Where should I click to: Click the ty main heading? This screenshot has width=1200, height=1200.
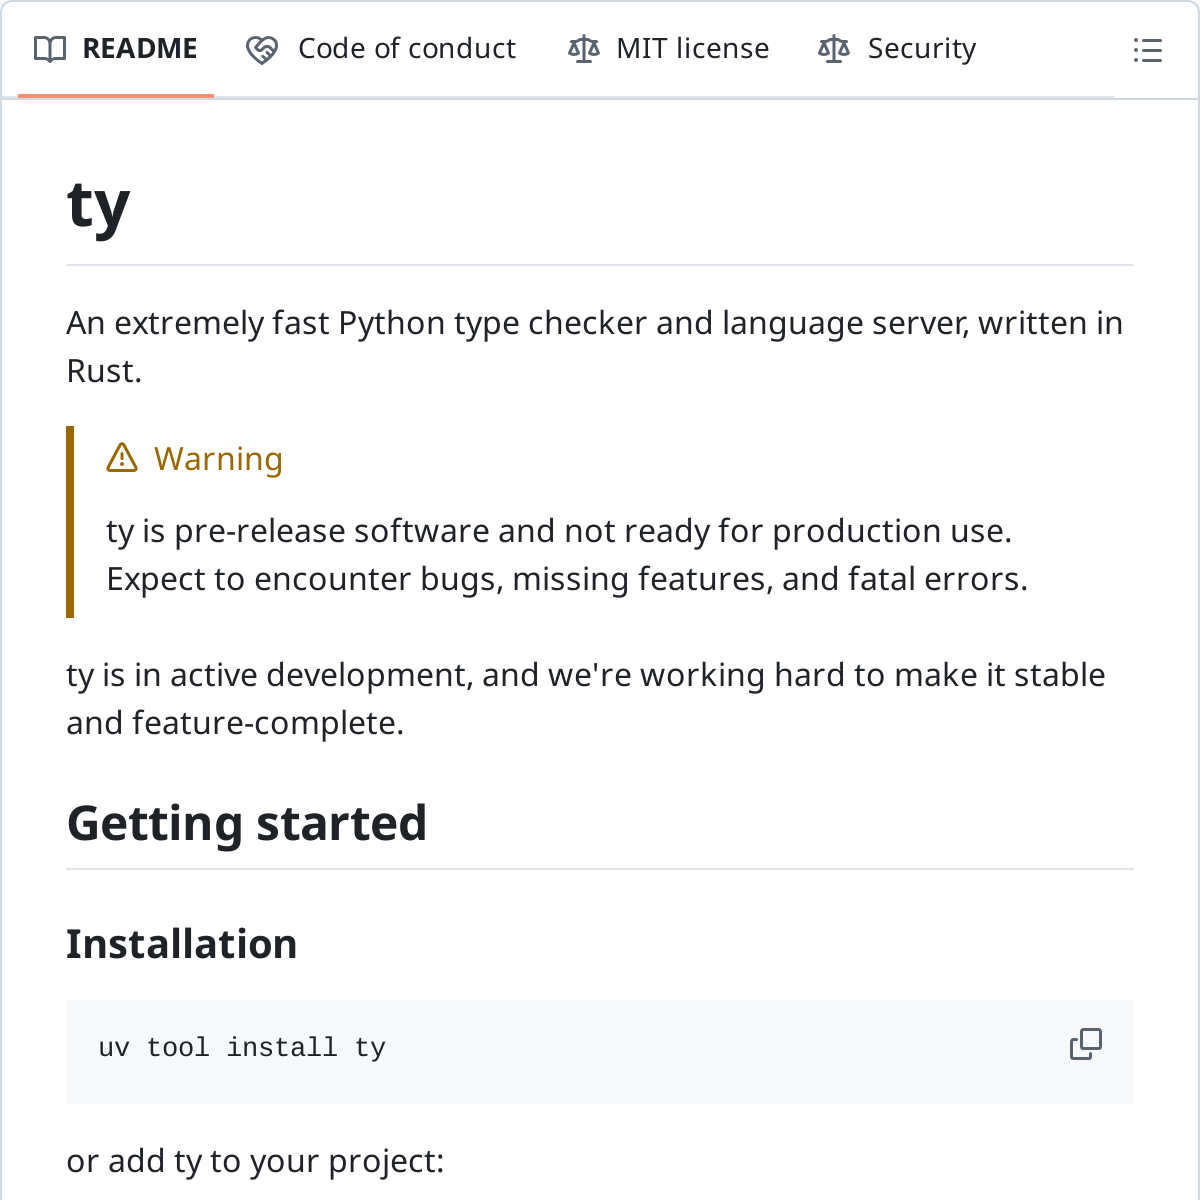pyautogui.click(x=98, y=206)
